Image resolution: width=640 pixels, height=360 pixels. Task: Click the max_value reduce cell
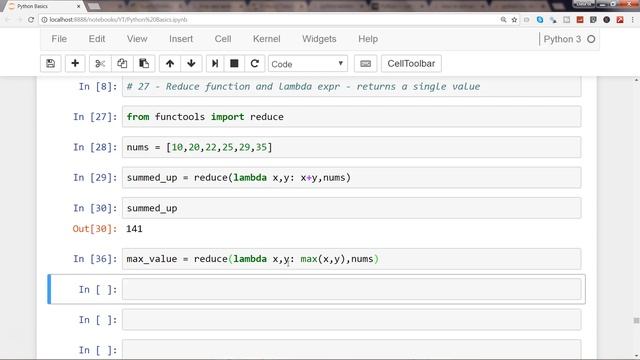(x=351, y=259)
